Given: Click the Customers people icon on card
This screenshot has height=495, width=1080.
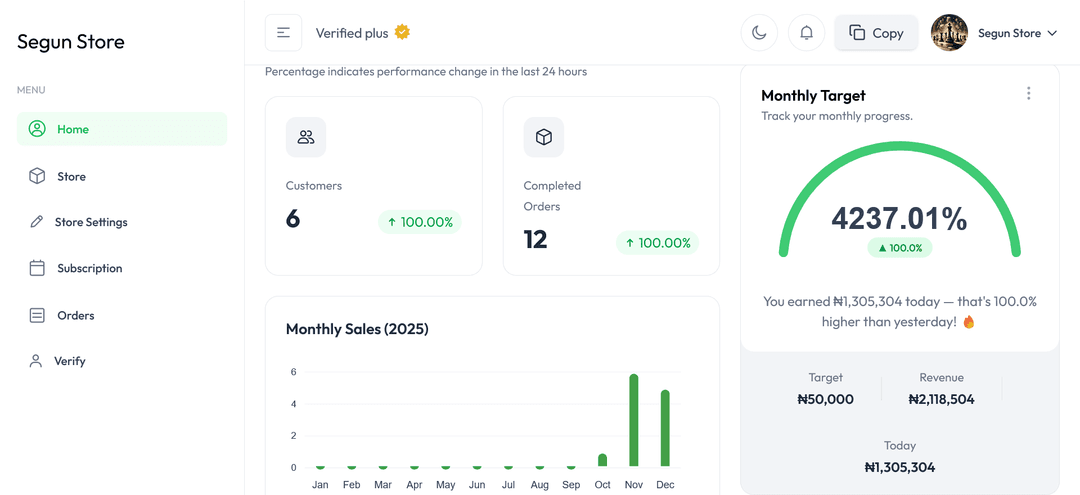Looking at the screenshot, I should (306, 137).
